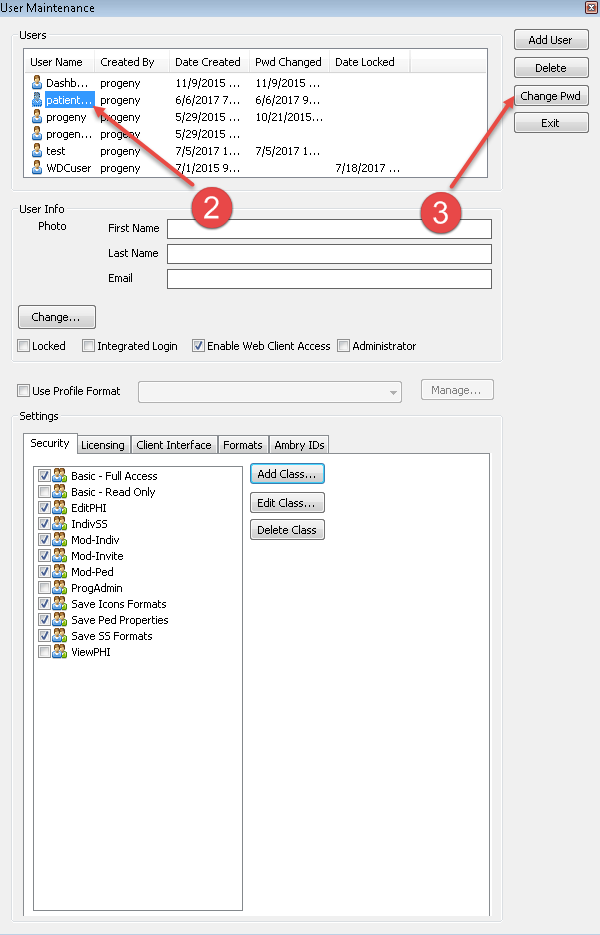Click the Save Icons Formats group icon
This screenshot has height=935, width=600.
point(60,603)
